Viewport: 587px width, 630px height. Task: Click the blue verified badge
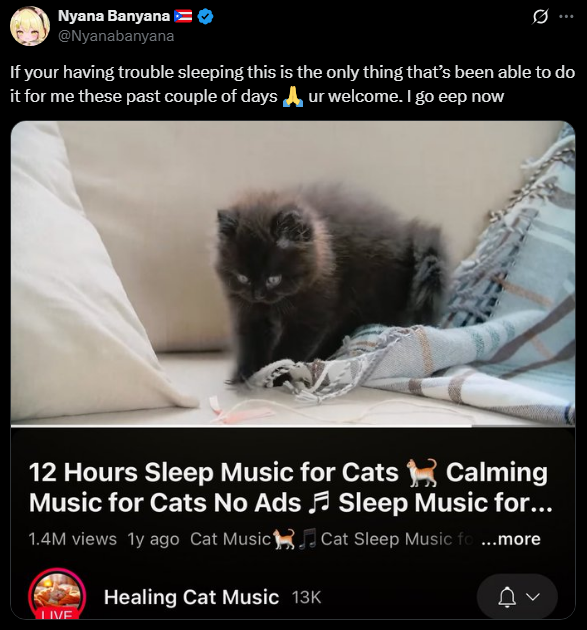click(206, 16)
